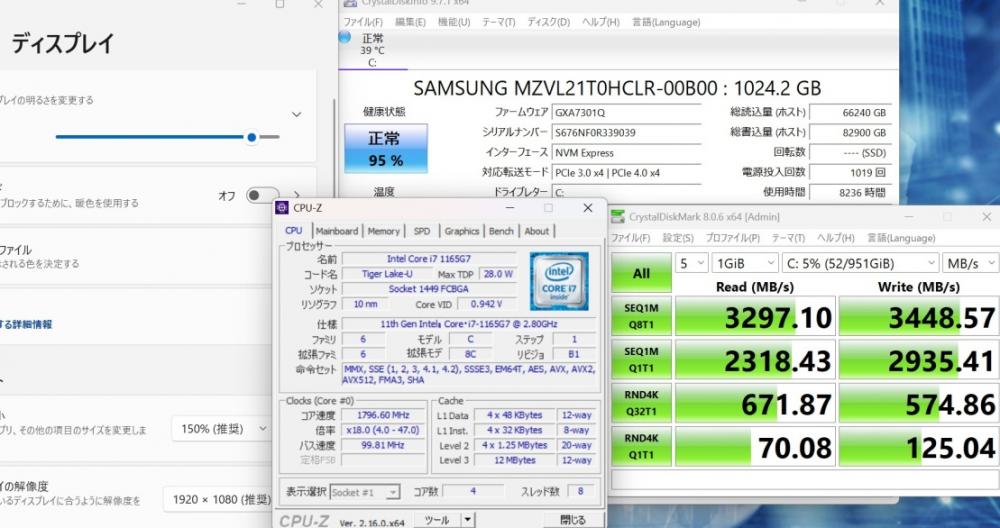Open ディスク(D) menu in CrystalDiskInfo
This screenshot has width=1000, height=528.
(548, 22)
